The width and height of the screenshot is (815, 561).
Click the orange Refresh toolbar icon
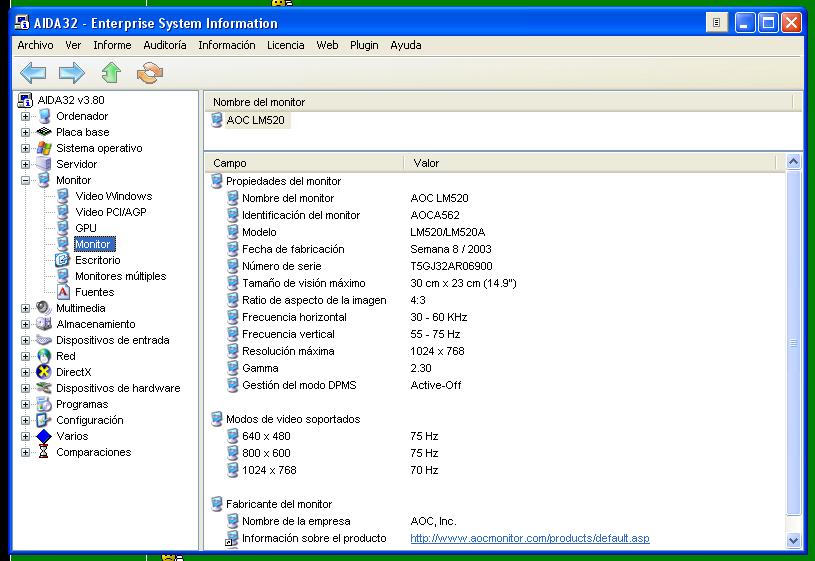click(150, 72)
